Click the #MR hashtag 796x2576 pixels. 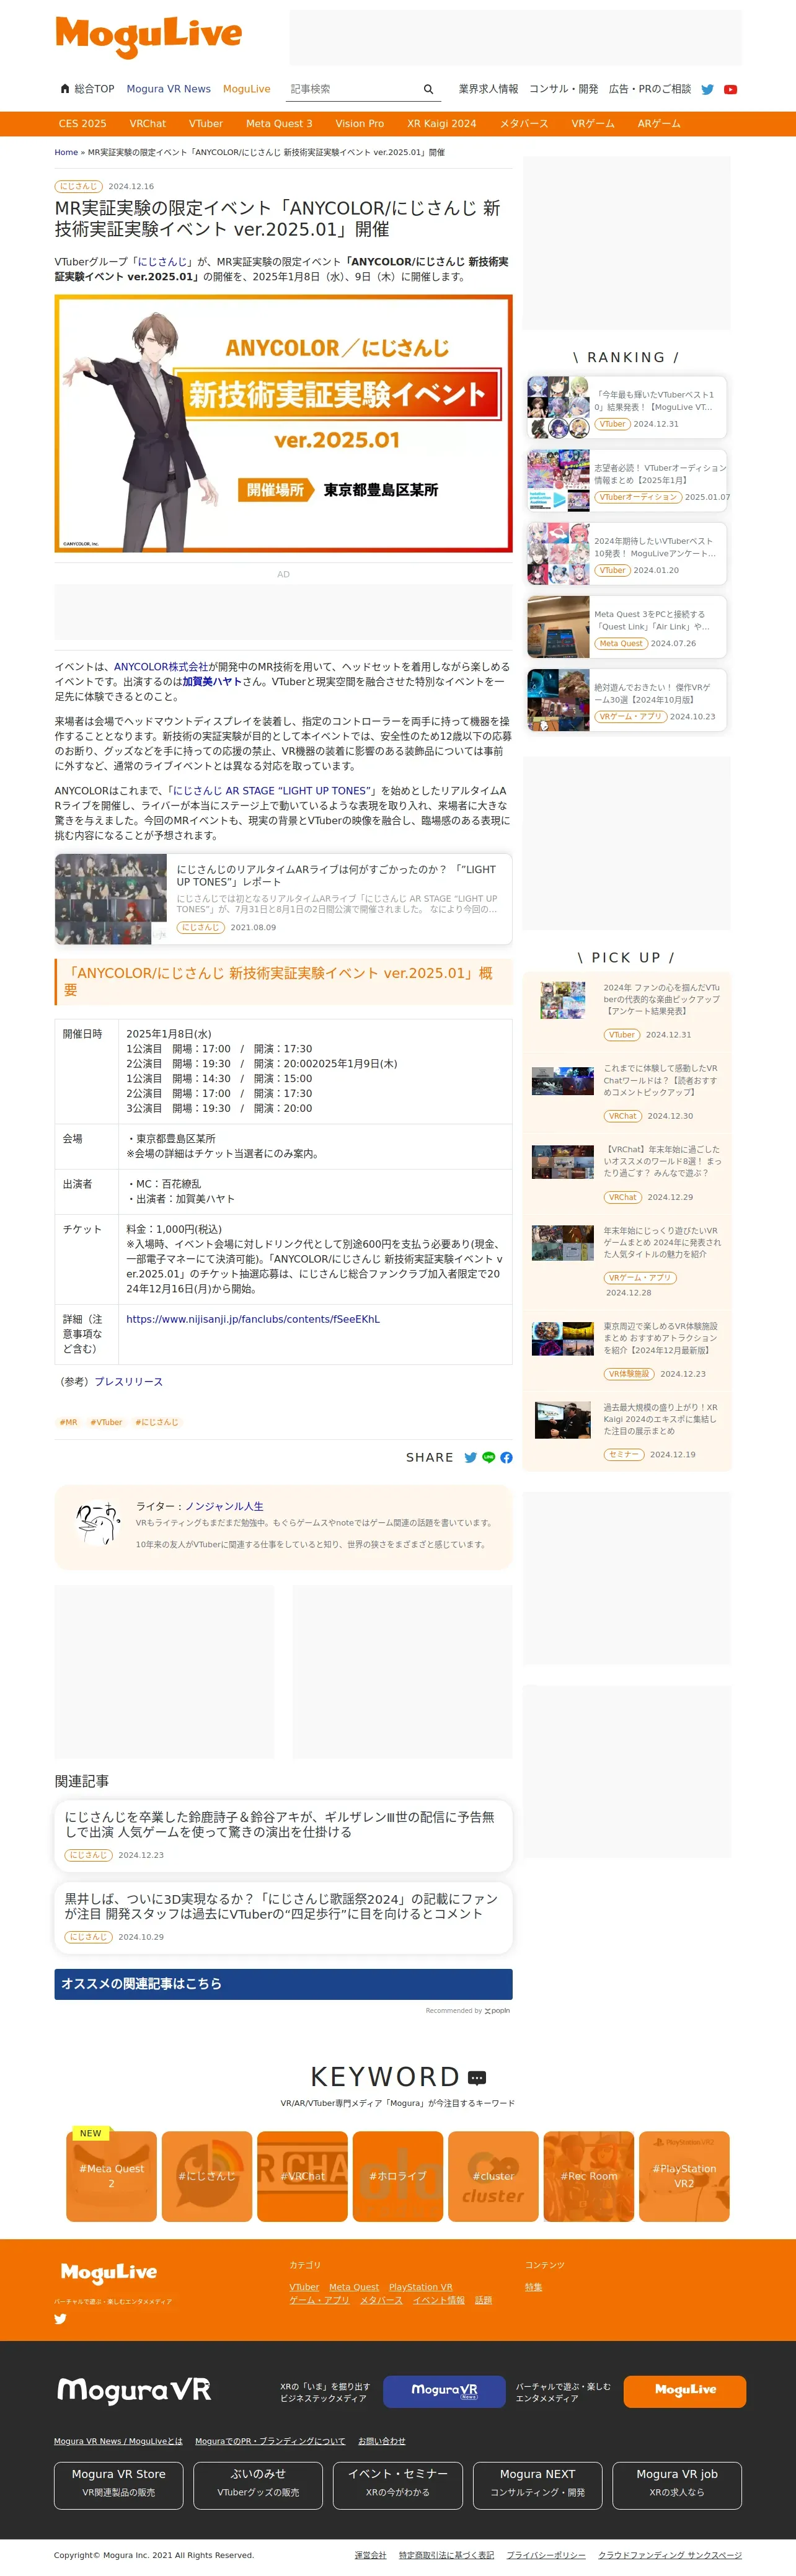[68, 1422]
